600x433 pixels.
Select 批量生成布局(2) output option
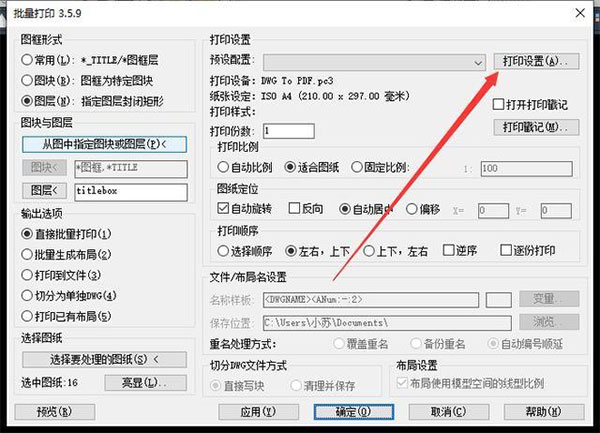click(x=27, y=254)
